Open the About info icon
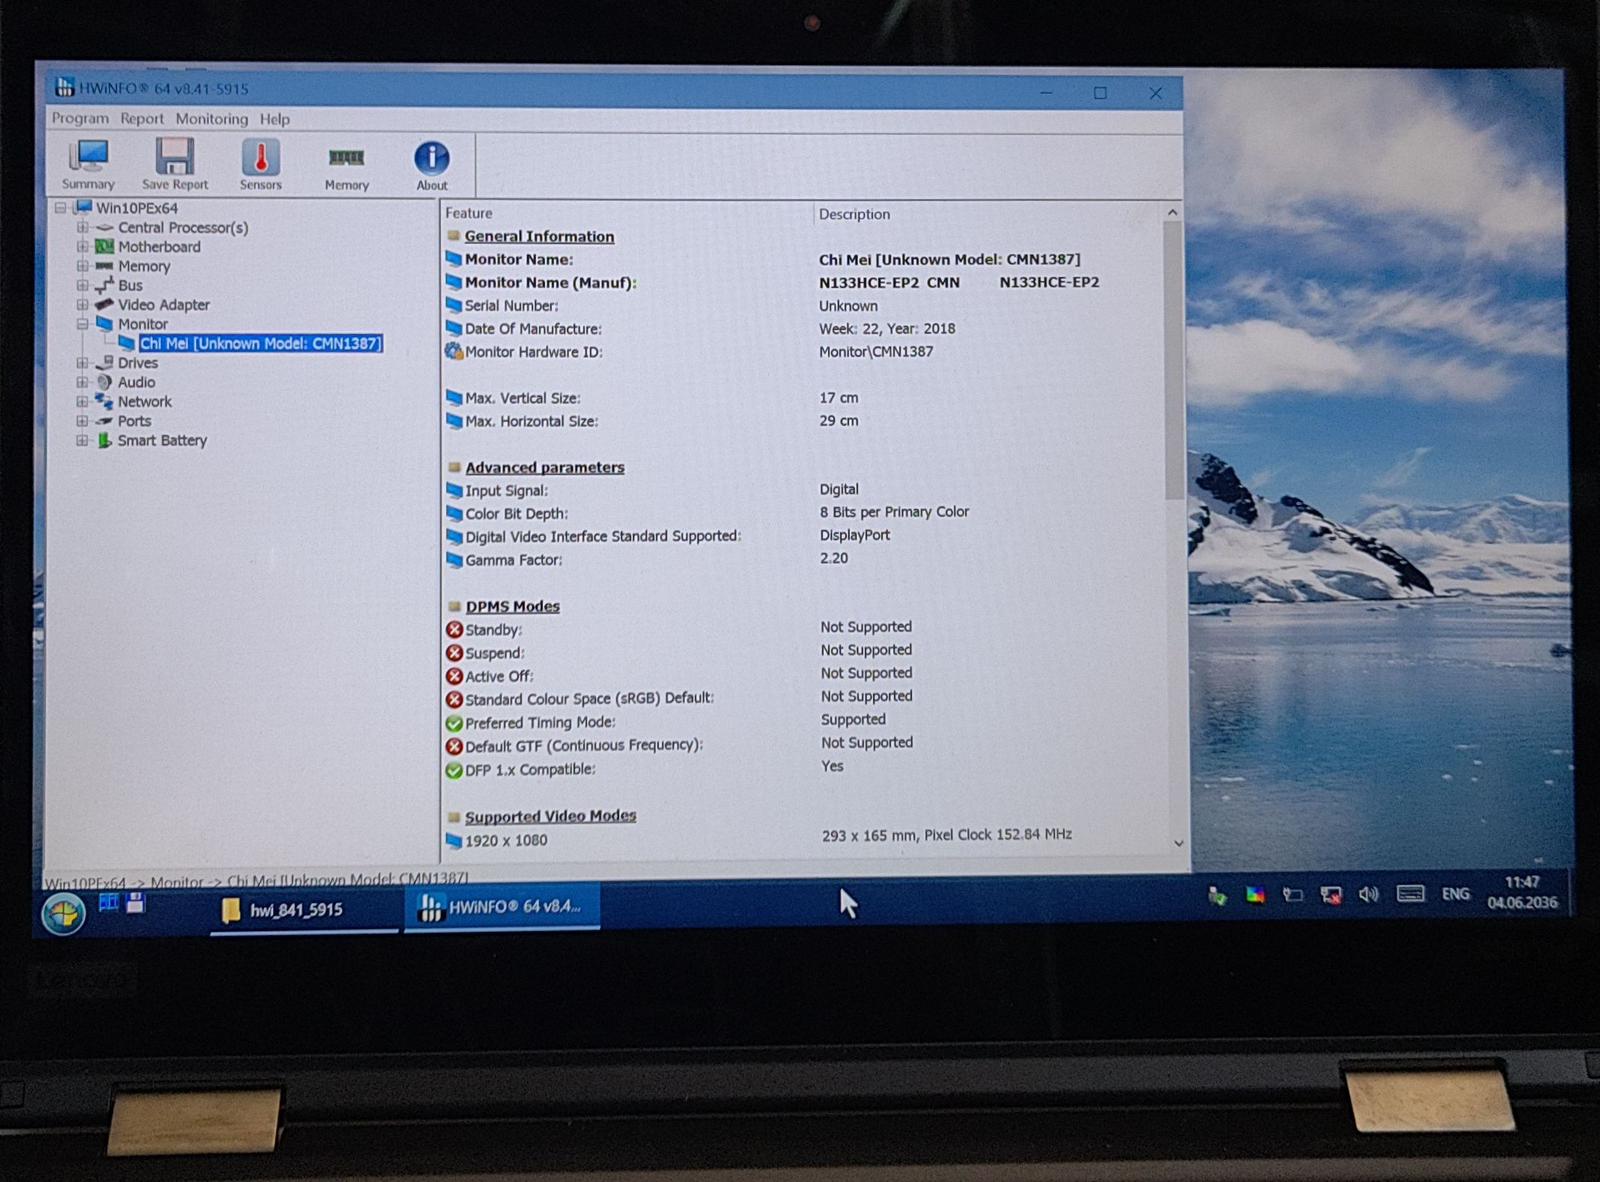 coord(432,165)
